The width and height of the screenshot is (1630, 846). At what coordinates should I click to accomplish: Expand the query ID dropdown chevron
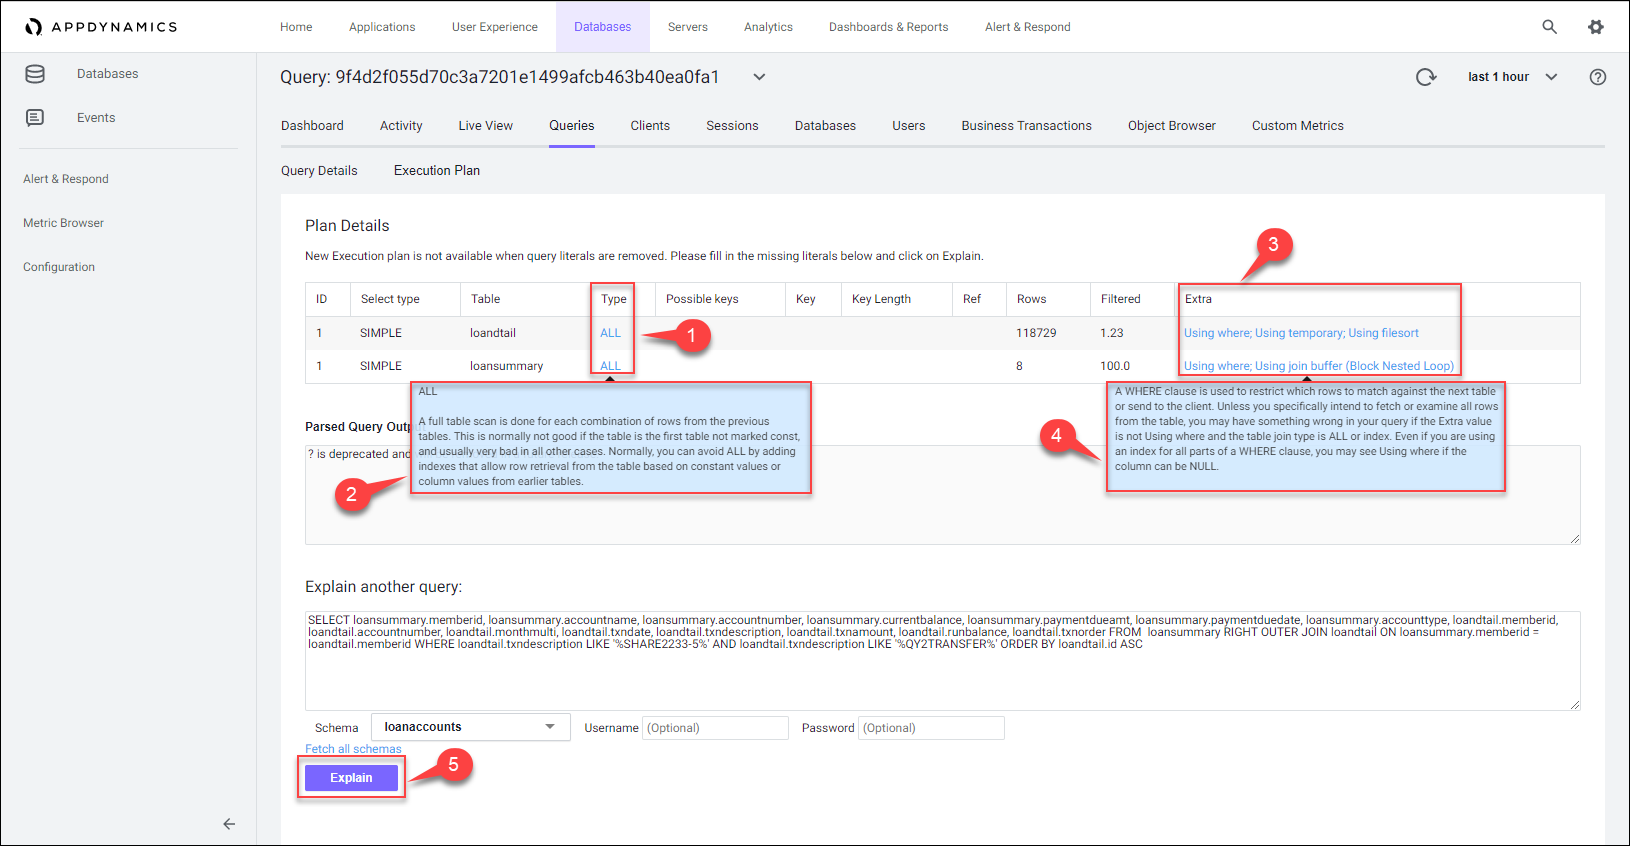point(759,77)
